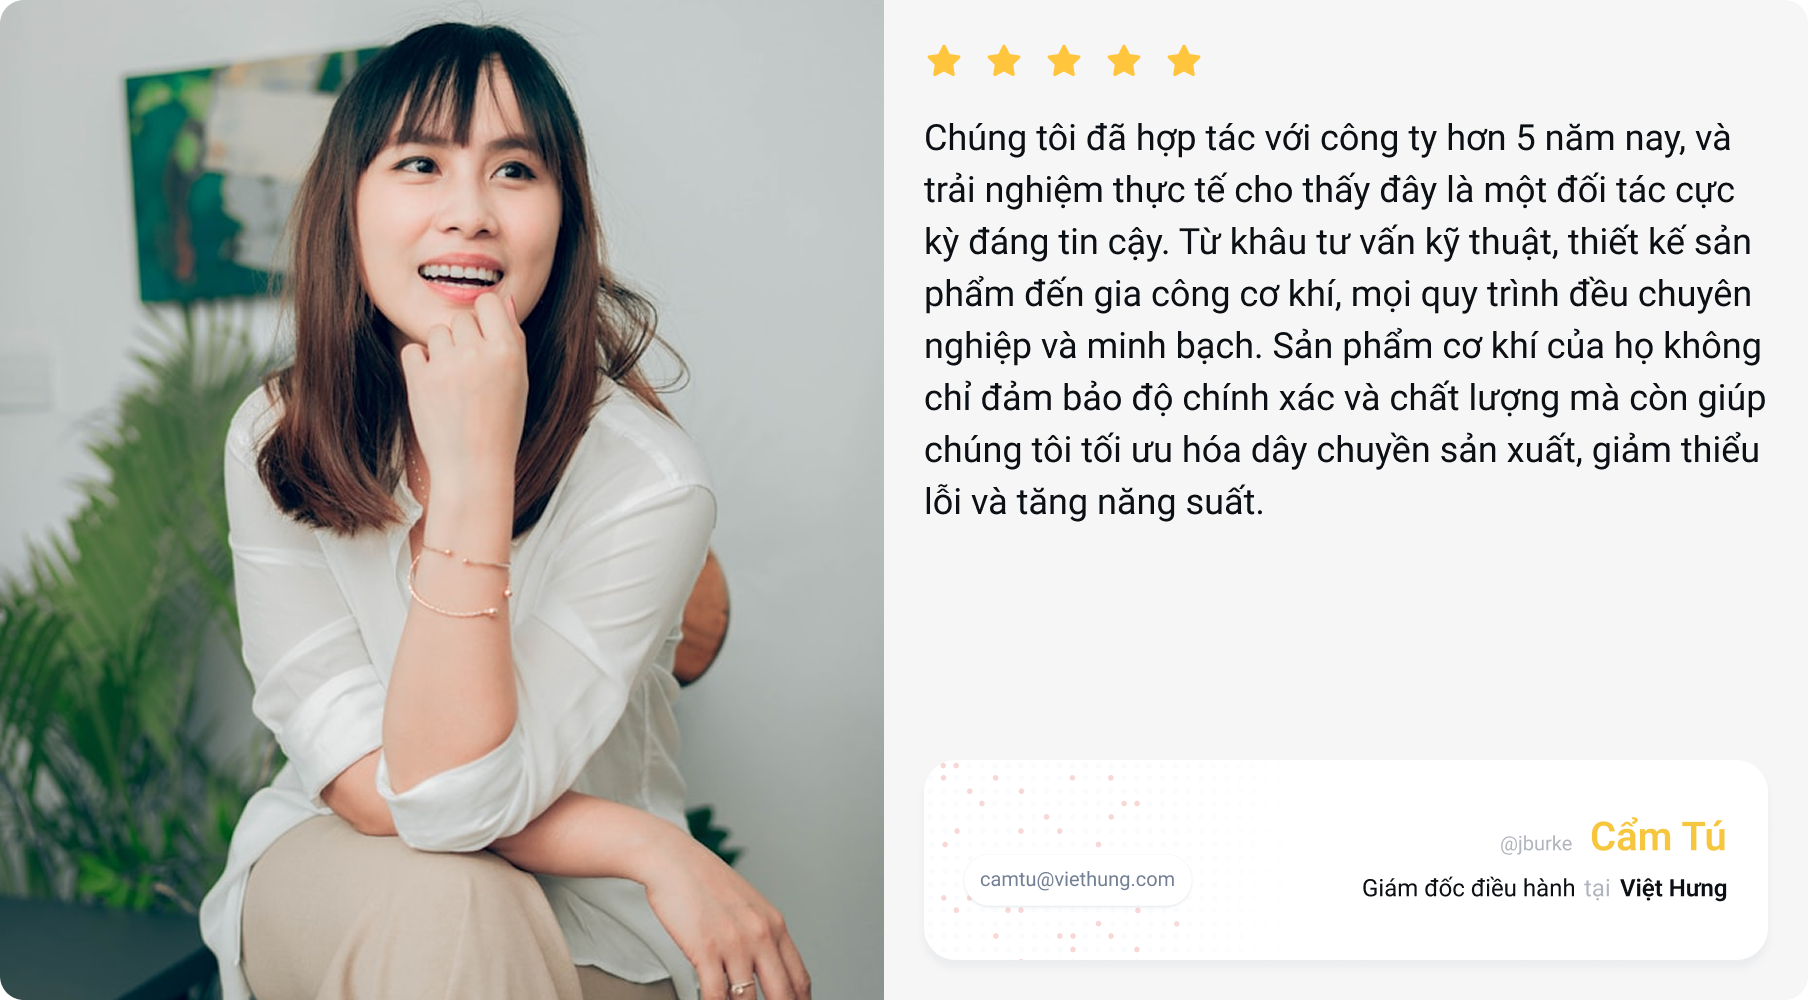
Task: Open the camtu@viethung.com email pill
Action: pos(1077,880)
